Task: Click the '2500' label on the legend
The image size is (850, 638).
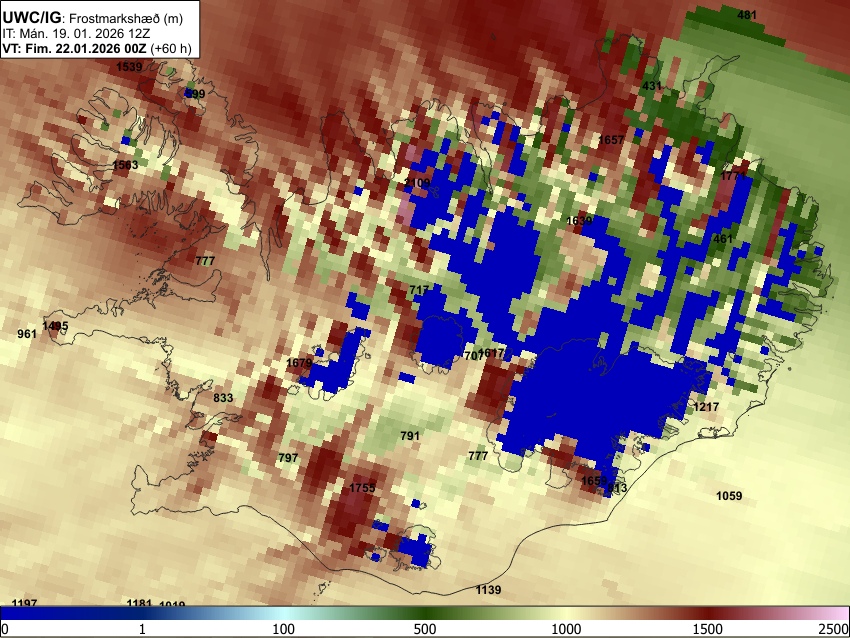Action: pos(834,629)
